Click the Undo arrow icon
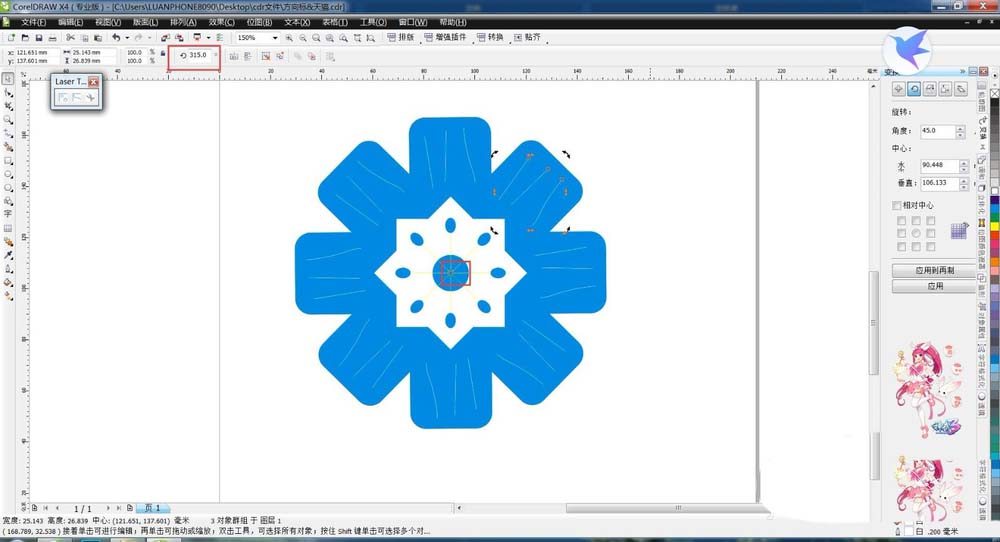Image resolution: width=1000 pixels, height=542 pixels. 116,38
